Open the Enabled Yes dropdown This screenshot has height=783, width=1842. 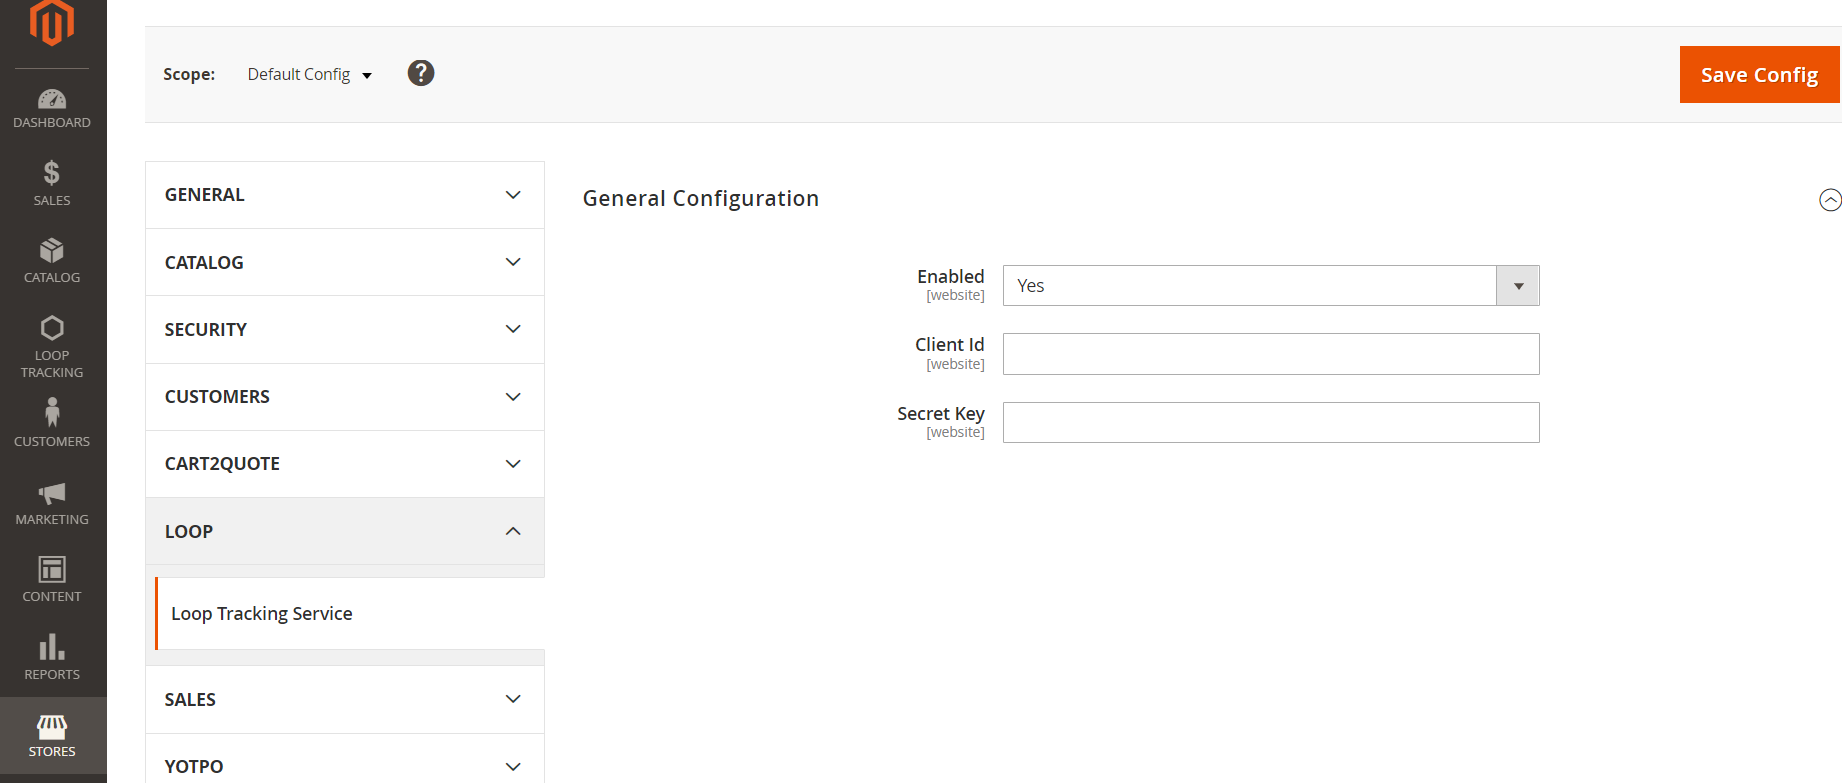(1271, 286)
